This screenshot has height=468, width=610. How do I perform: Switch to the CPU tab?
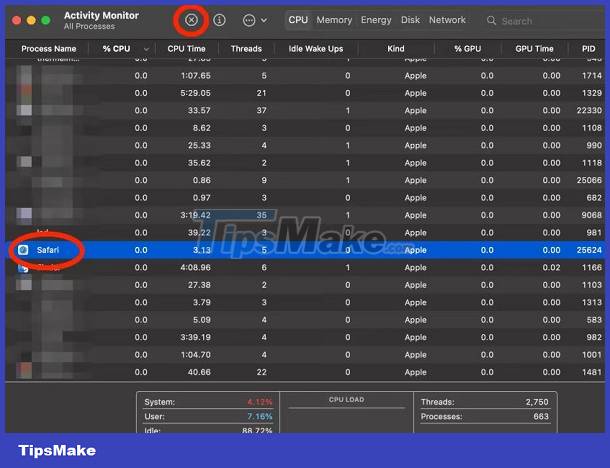click(298, 20)
